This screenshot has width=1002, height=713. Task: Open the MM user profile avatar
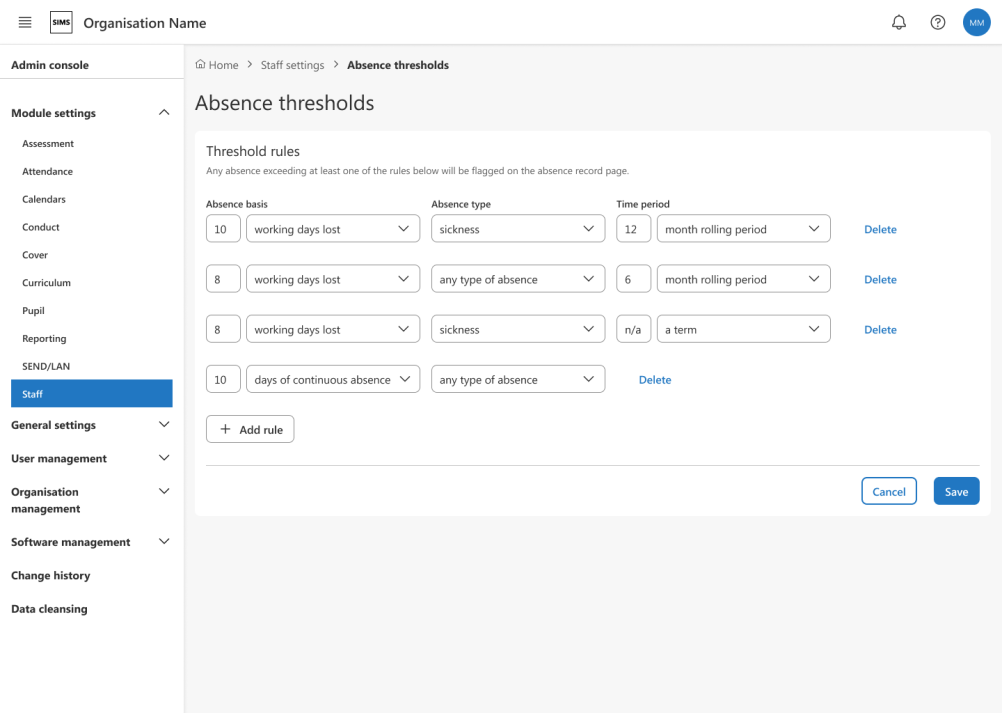(x=976, y=22)
